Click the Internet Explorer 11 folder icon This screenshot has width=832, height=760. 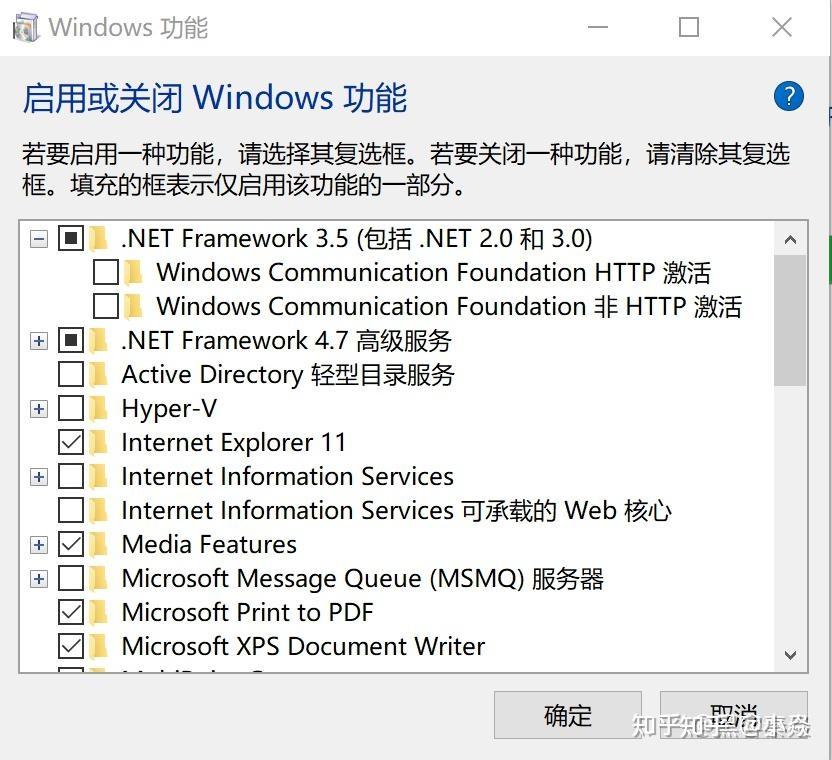(99, 442)
